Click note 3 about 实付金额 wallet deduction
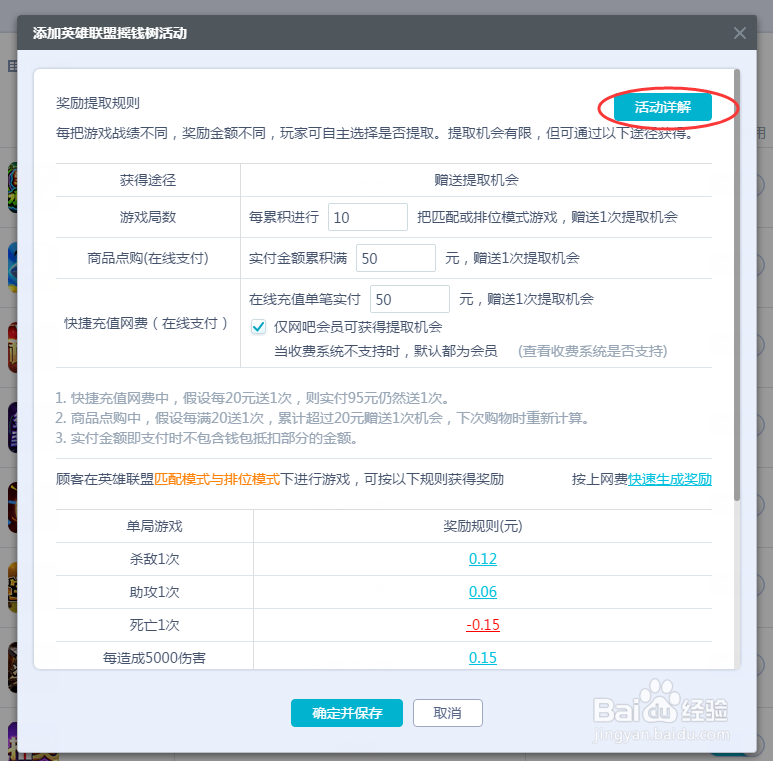The image size is (773, 761). (x=206, y=438)
